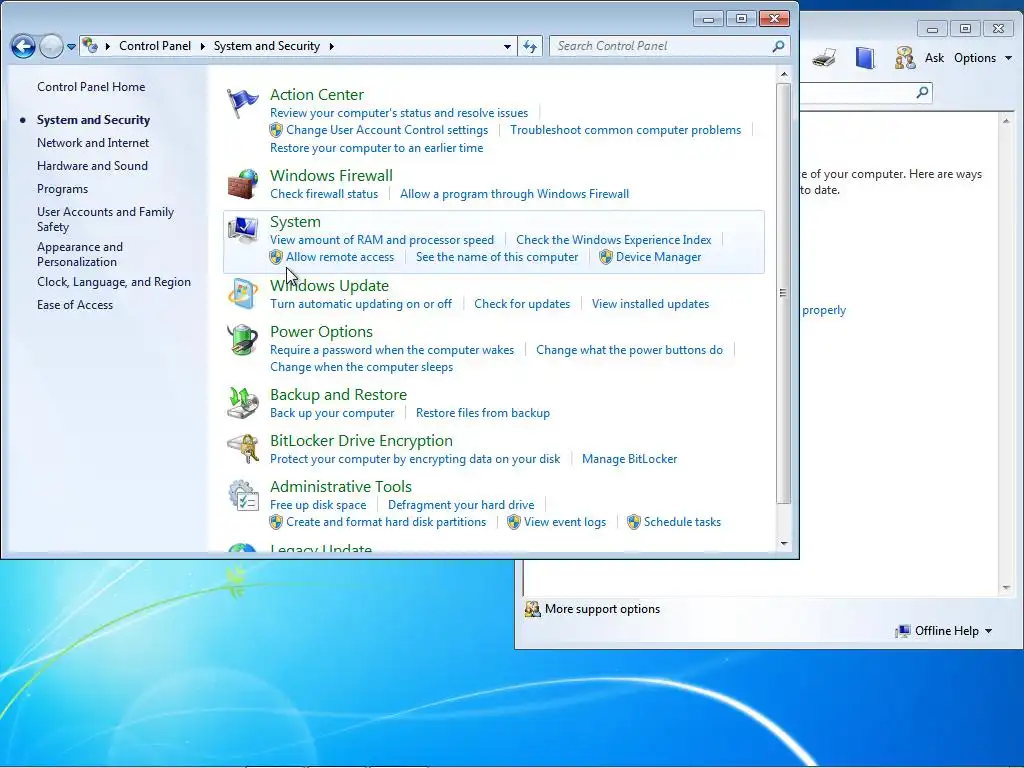This screenshot has height=768, width=1024.
Task: Click Check firewall status link
Action: [324, 194]
